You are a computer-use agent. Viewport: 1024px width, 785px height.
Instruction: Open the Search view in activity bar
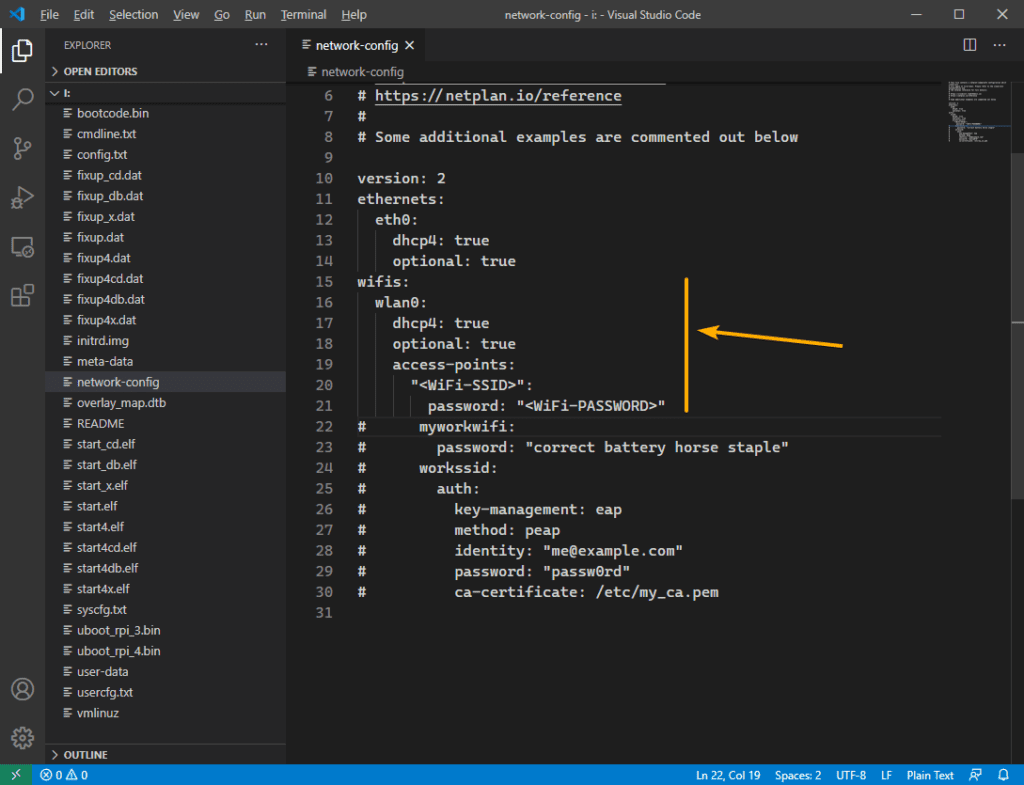pos(22,99)
